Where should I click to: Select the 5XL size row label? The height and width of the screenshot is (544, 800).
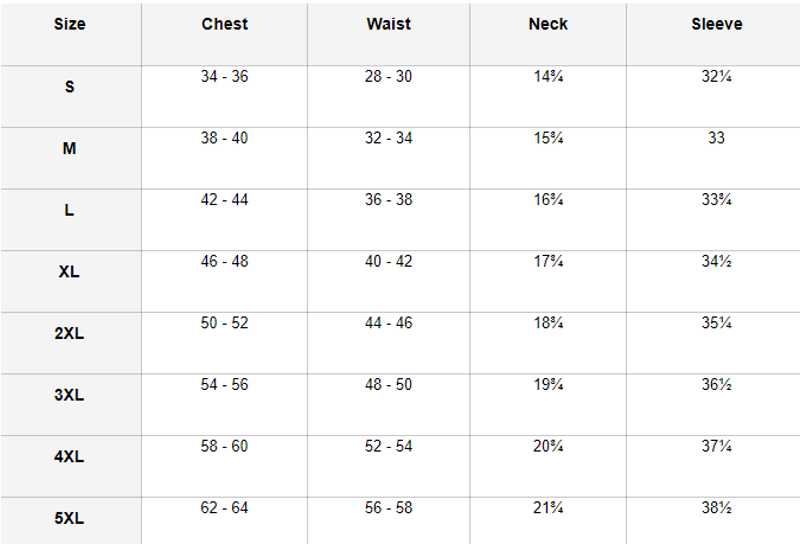point(70,519)
